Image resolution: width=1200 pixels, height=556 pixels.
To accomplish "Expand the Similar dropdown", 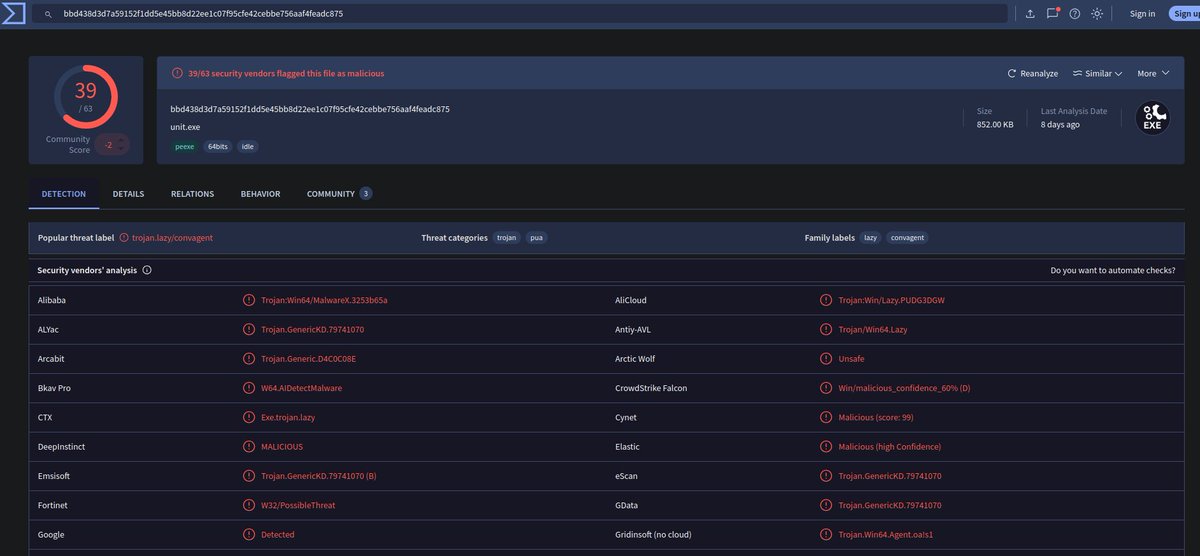I will (x=1097, y=73).
